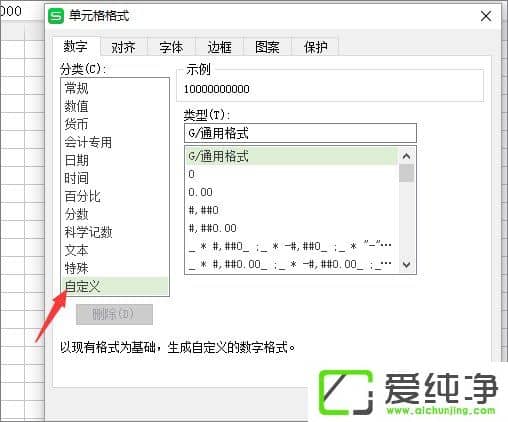Click the format list scroll-down arrow

(406, 265)
